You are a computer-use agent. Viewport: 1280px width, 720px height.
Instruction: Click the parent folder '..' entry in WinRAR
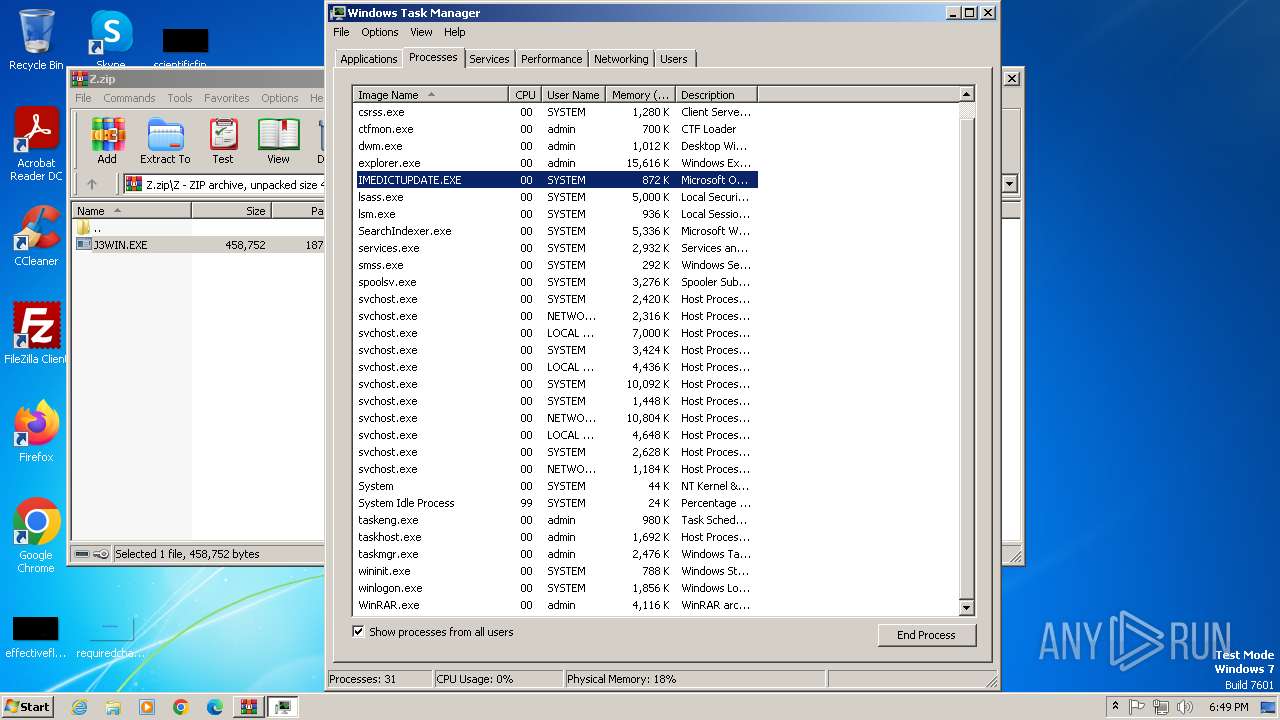click(90, 228)
